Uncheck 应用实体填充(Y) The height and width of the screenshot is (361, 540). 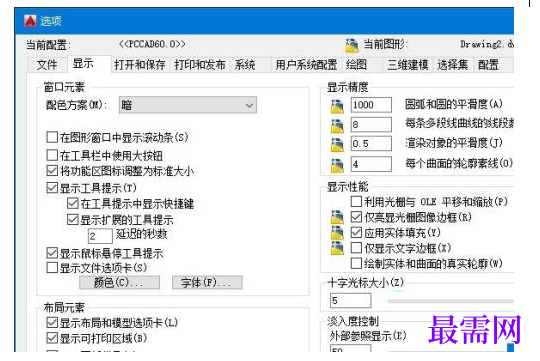coord(356,232)
